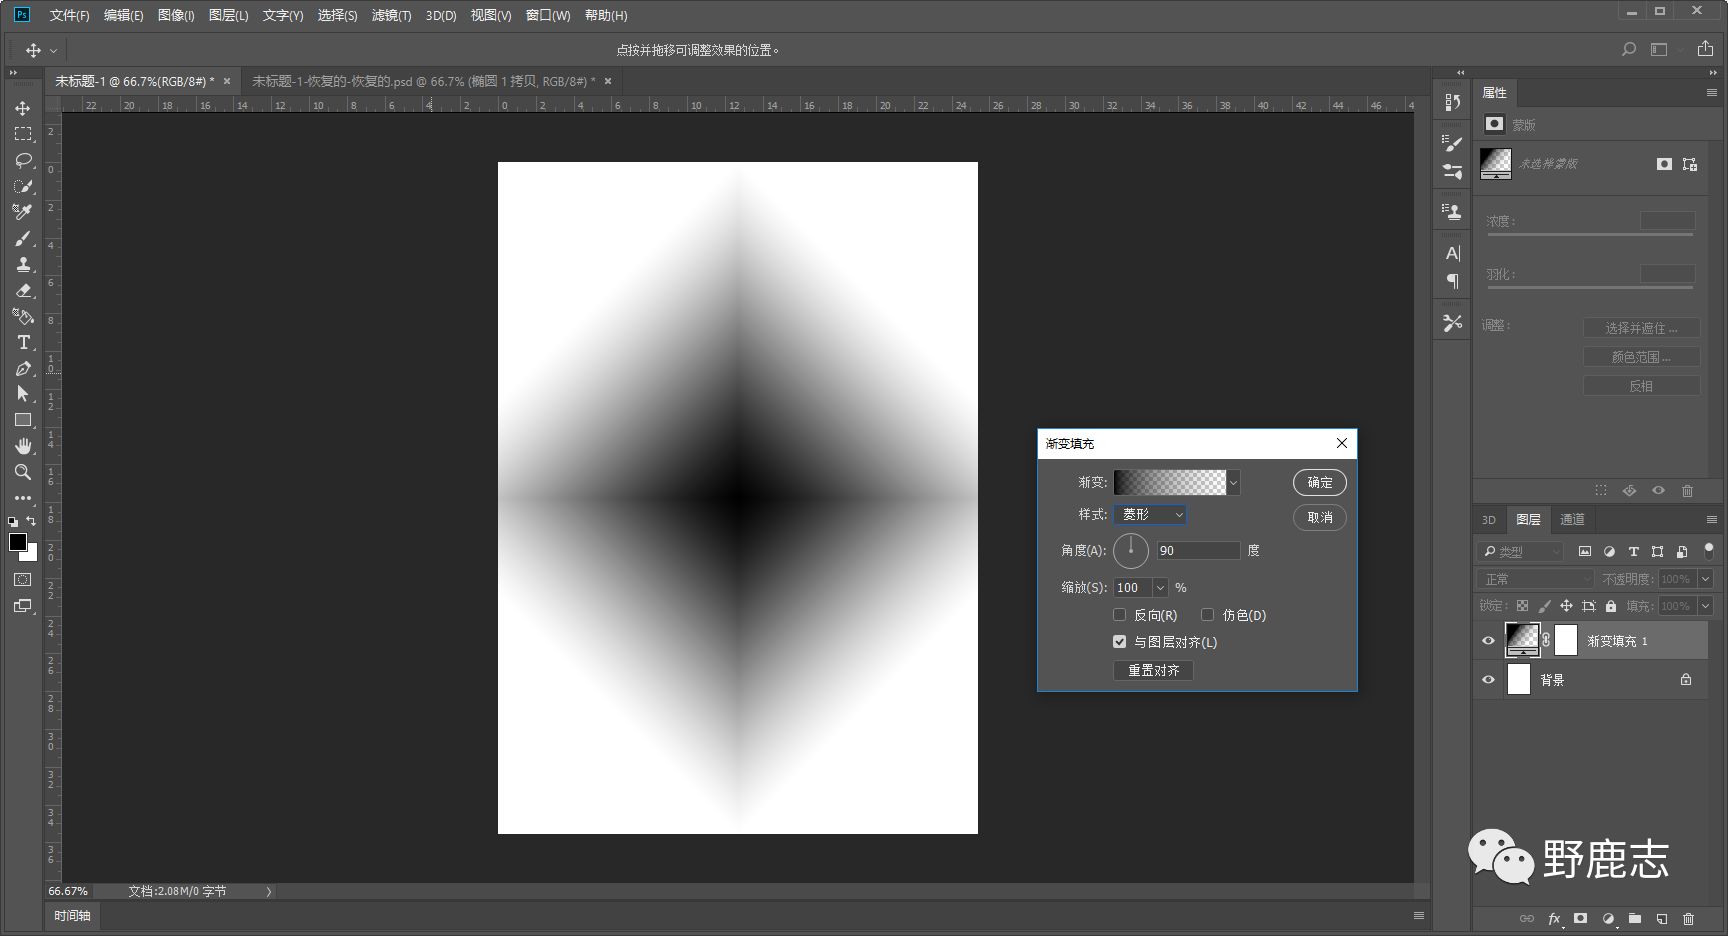Select the Eraser tool
The width and height of the screenshot is (1728, 936).
point(23,290)
